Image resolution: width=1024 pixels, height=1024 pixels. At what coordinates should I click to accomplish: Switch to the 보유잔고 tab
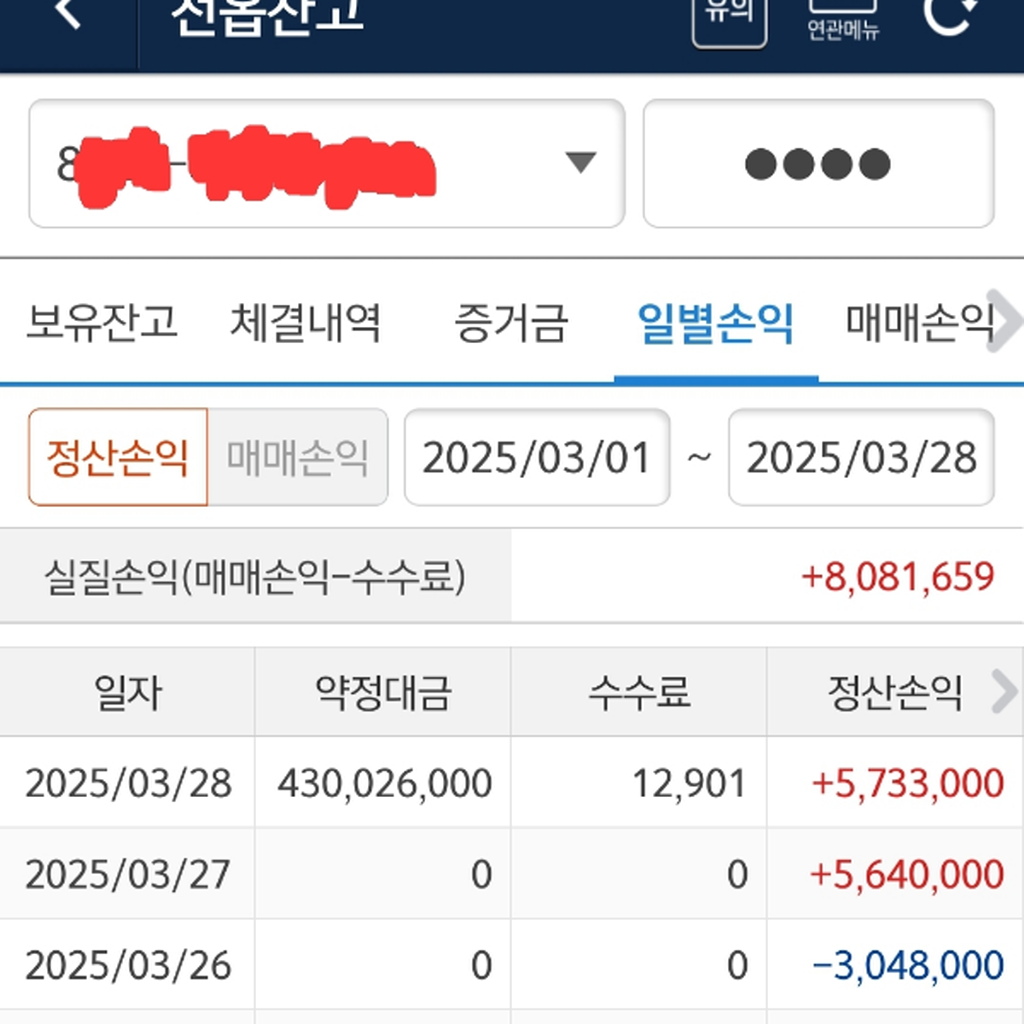101,323
